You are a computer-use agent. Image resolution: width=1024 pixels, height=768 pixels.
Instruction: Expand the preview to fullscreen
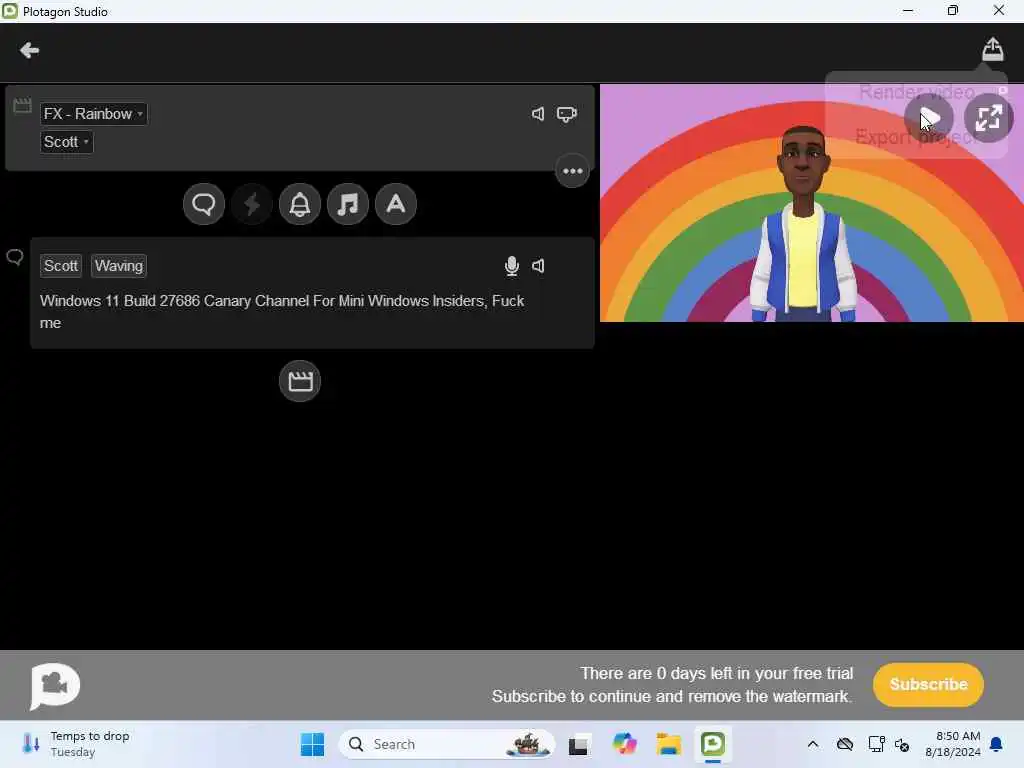point(989,118)
